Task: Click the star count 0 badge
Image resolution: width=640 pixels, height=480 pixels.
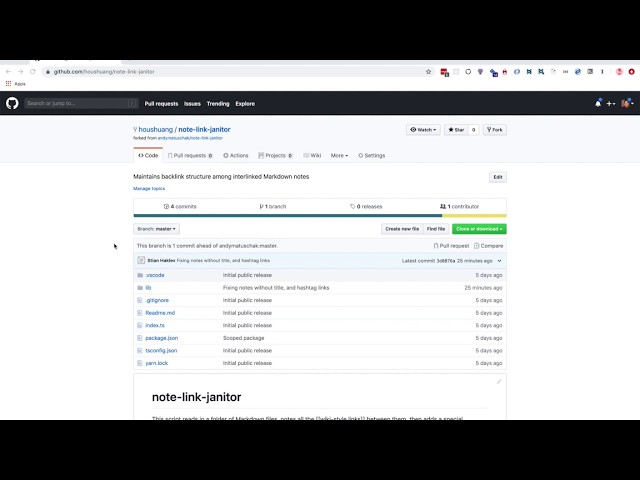Action: point(473,130)
